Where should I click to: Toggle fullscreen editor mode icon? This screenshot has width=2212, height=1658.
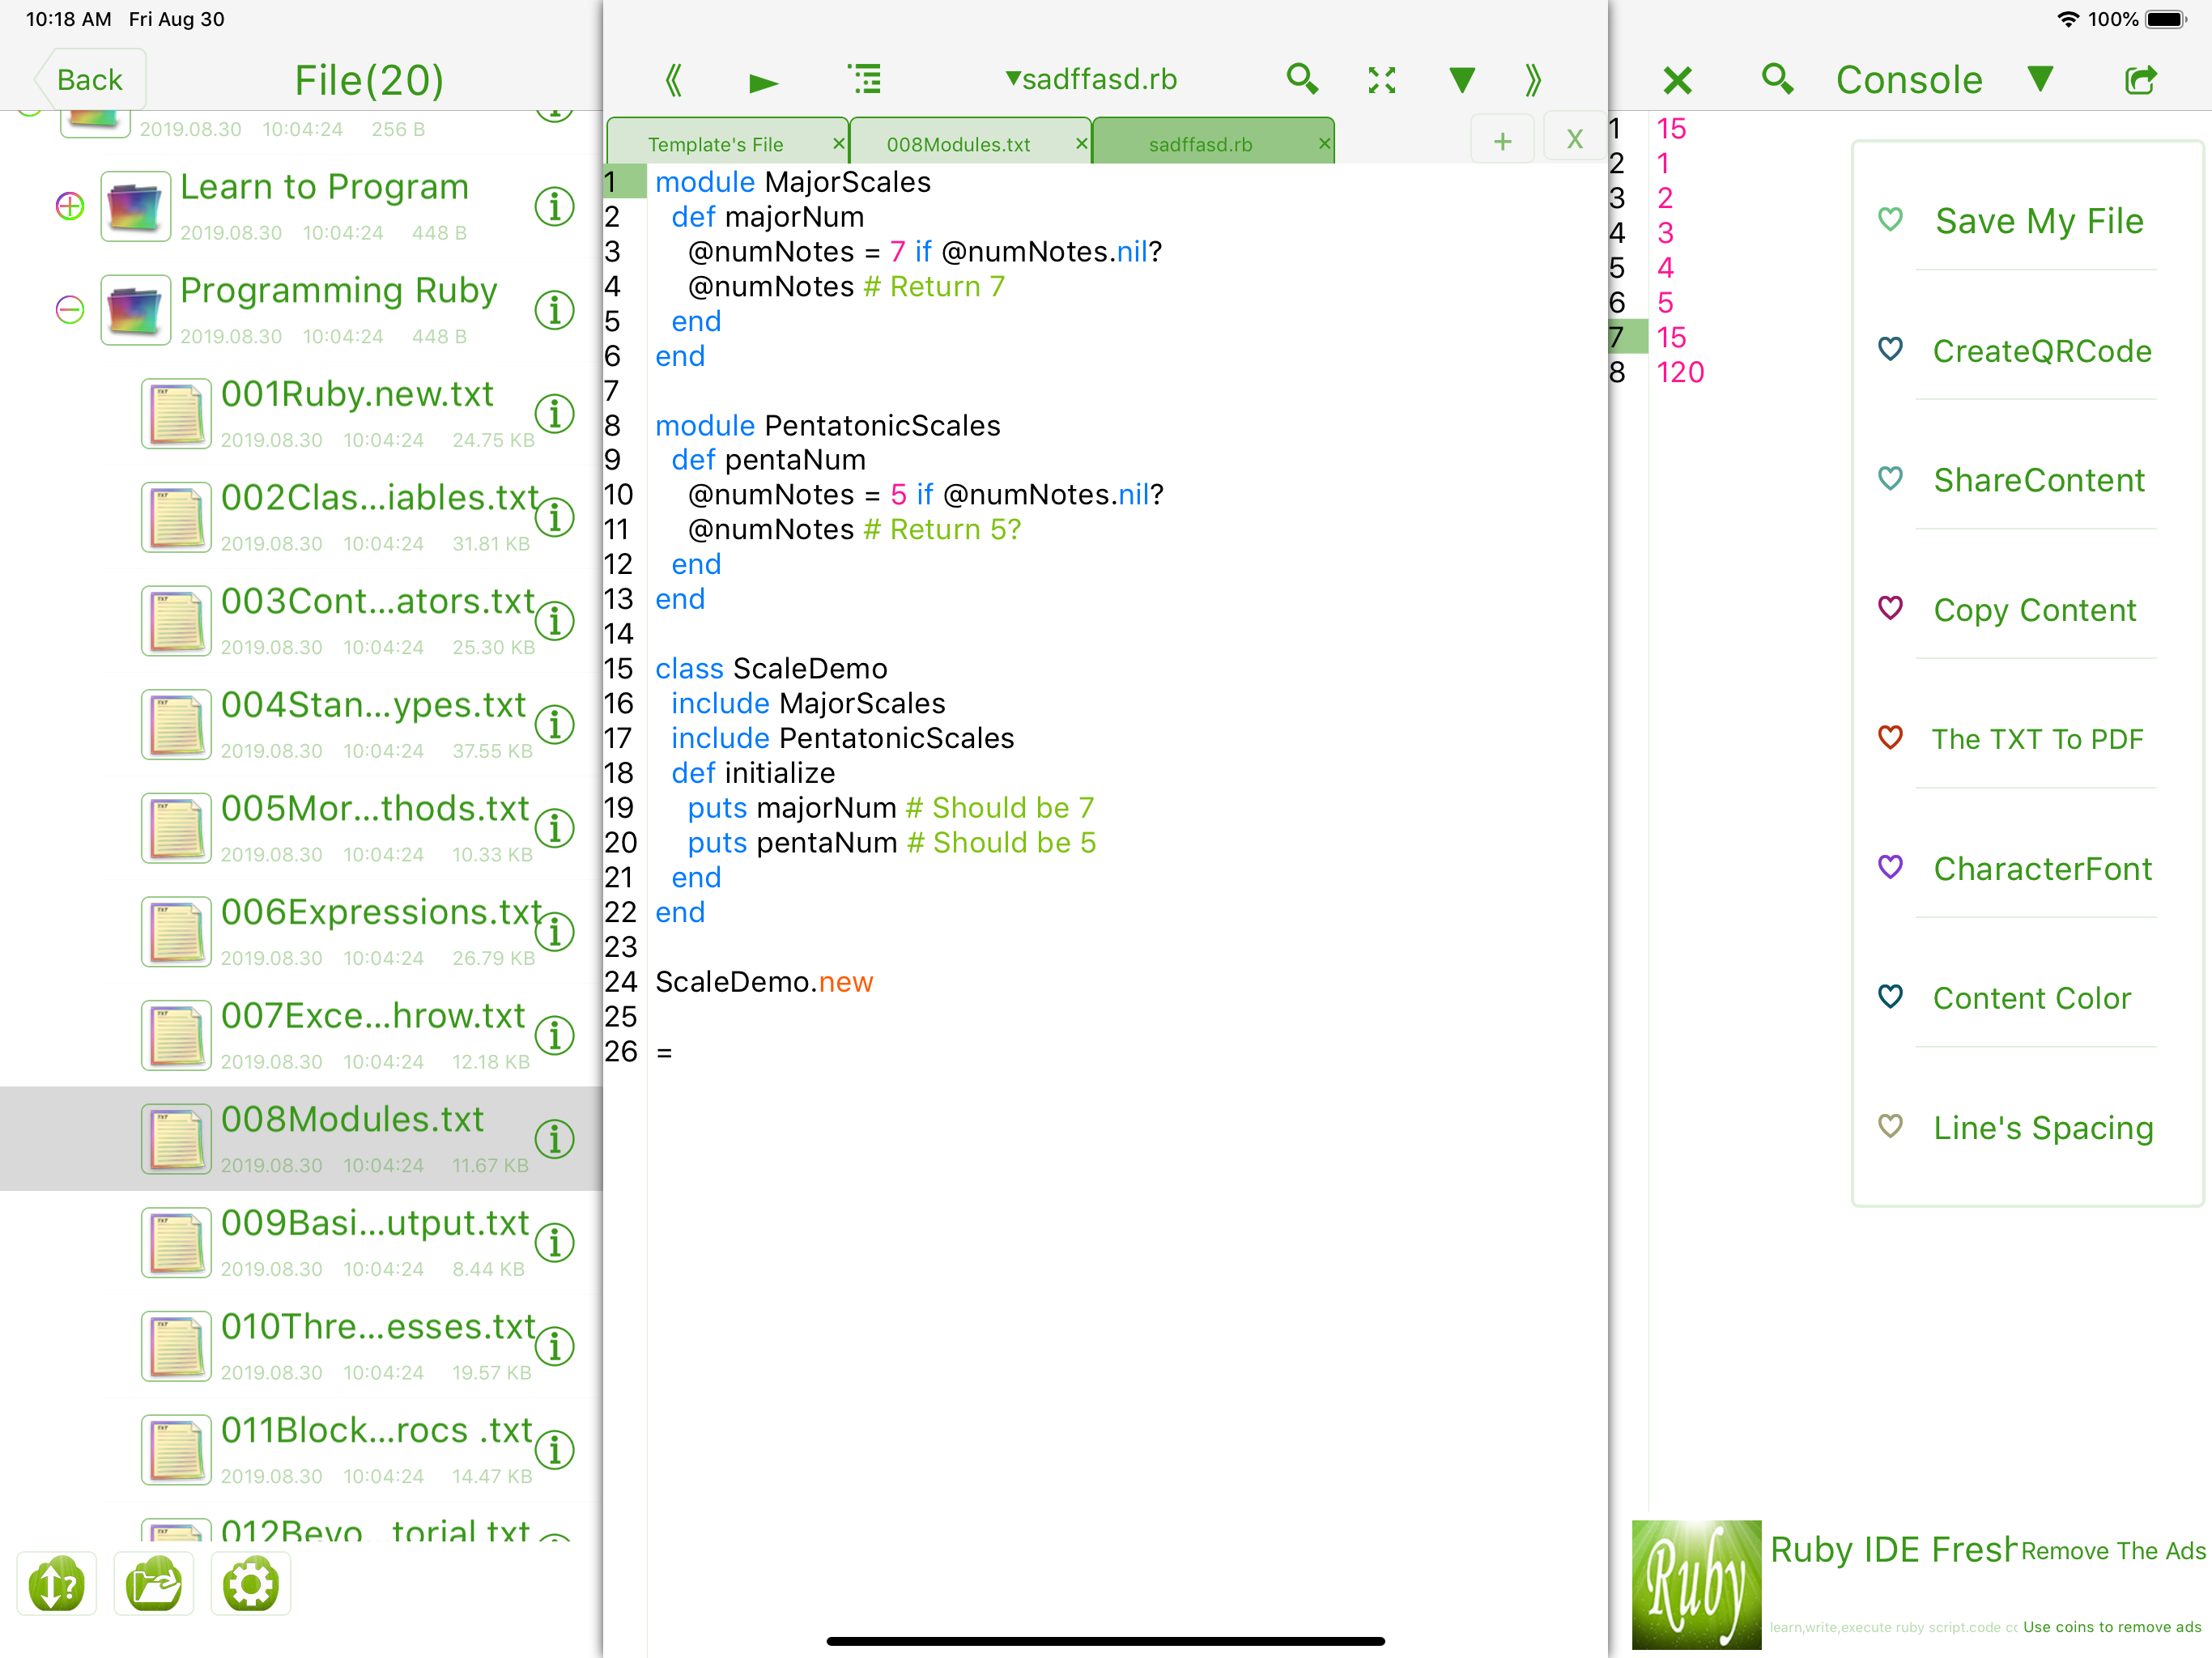click(1382, 80)
